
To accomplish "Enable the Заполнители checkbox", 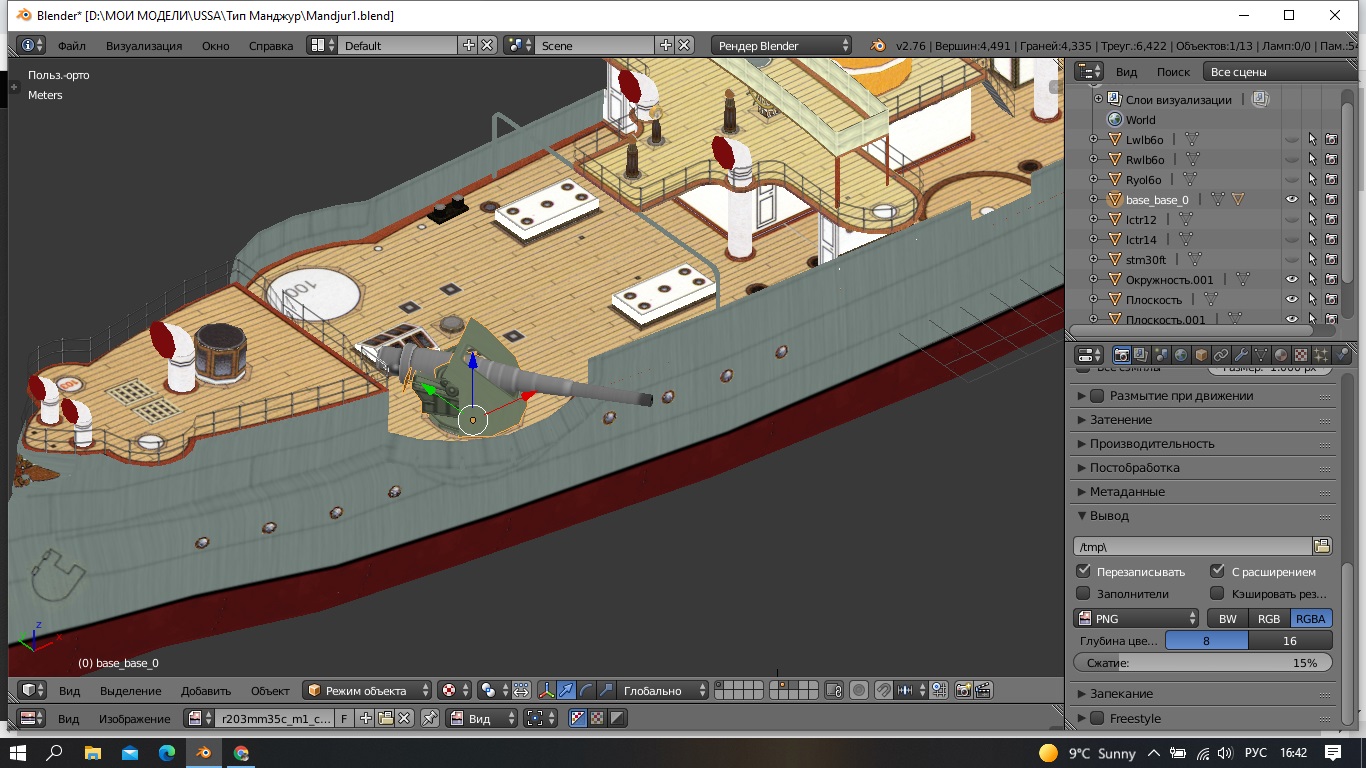I will tap(1083, 593).
